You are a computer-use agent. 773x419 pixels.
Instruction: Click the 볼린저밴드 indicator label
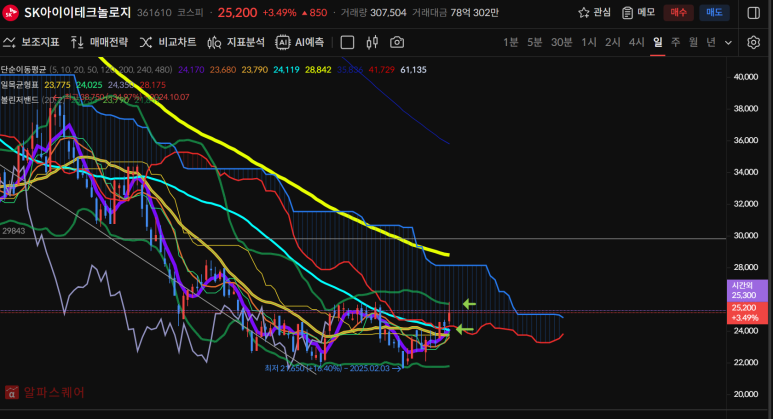(20, 100)
